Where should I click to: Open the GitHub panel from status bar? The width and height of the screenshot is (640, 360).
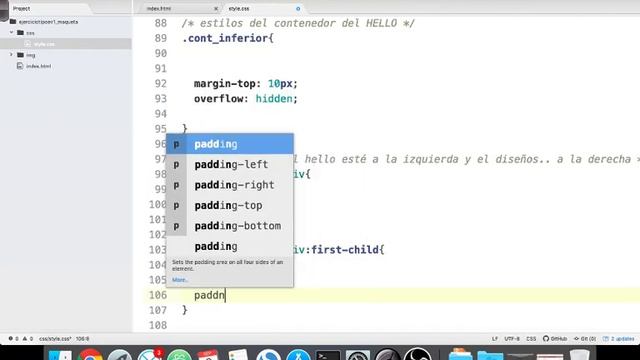tap(555, 339)
